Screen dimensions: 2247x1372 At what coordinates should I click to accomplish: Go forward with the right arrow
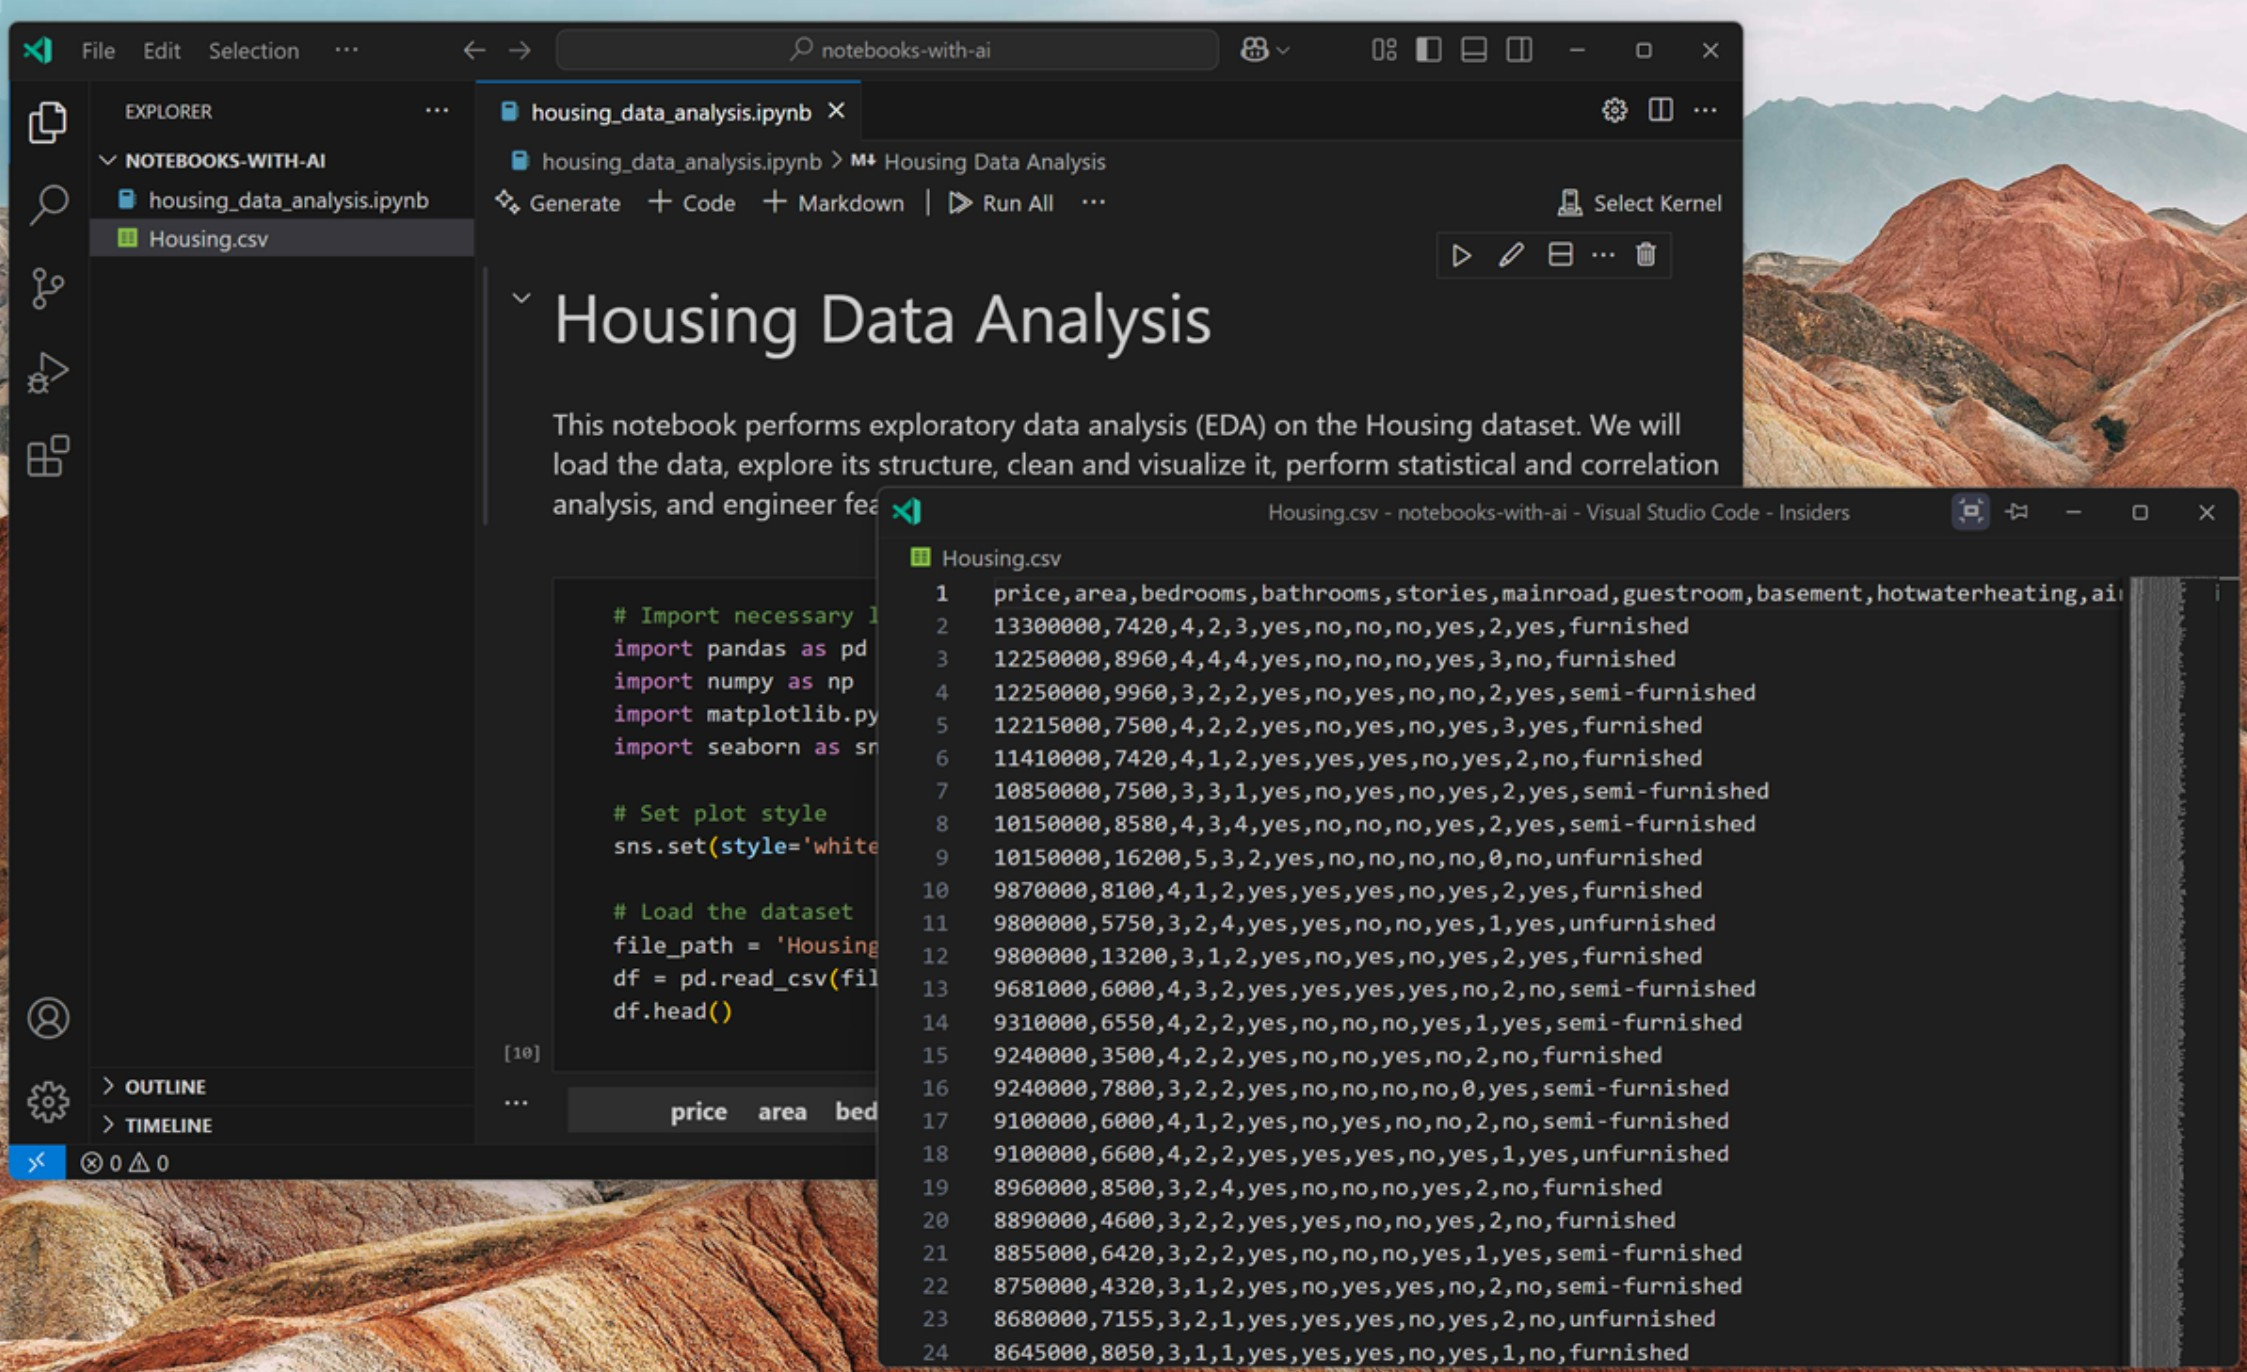point(520,50)
